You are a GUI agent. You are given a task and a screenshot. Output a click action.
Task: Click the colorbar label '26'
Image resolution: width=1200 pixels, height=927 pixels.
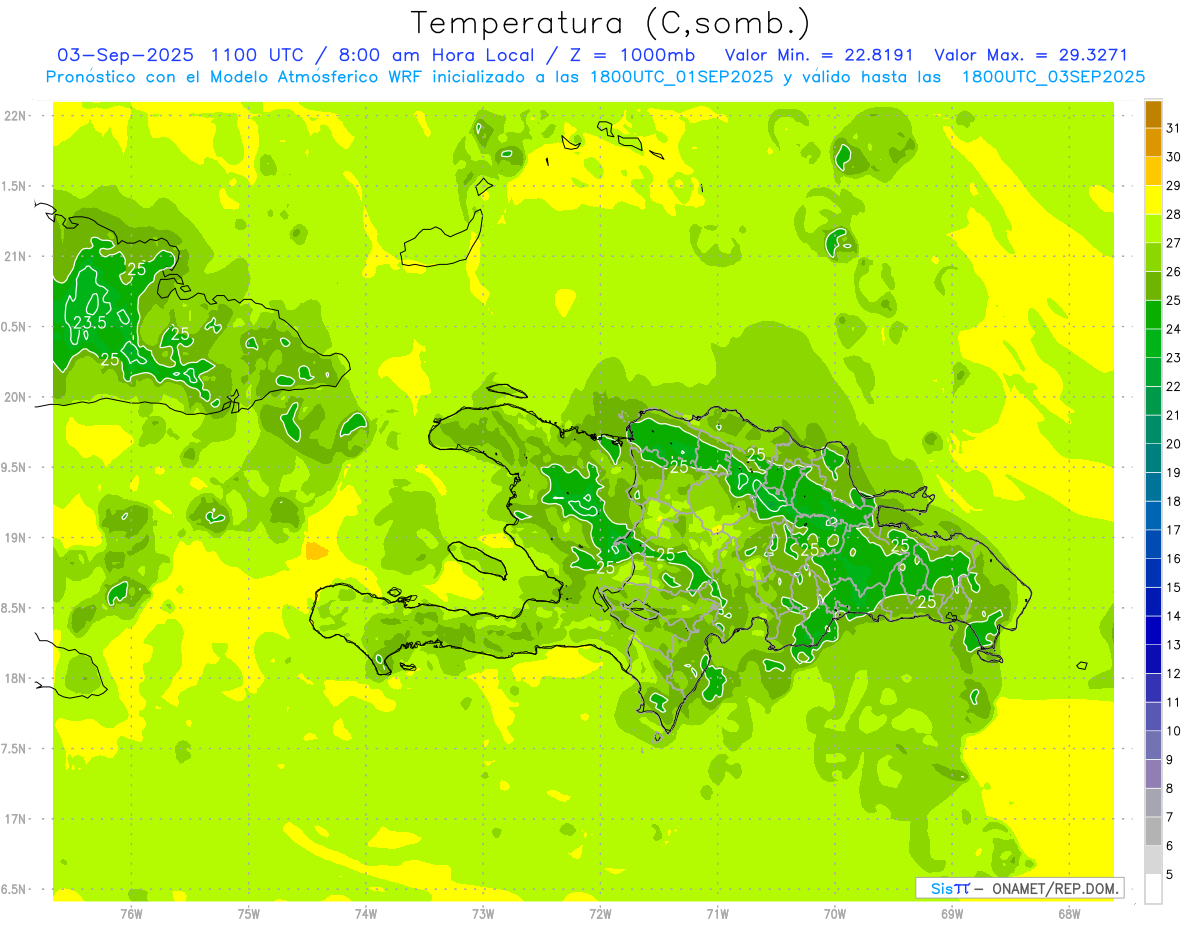[1174, 272]
